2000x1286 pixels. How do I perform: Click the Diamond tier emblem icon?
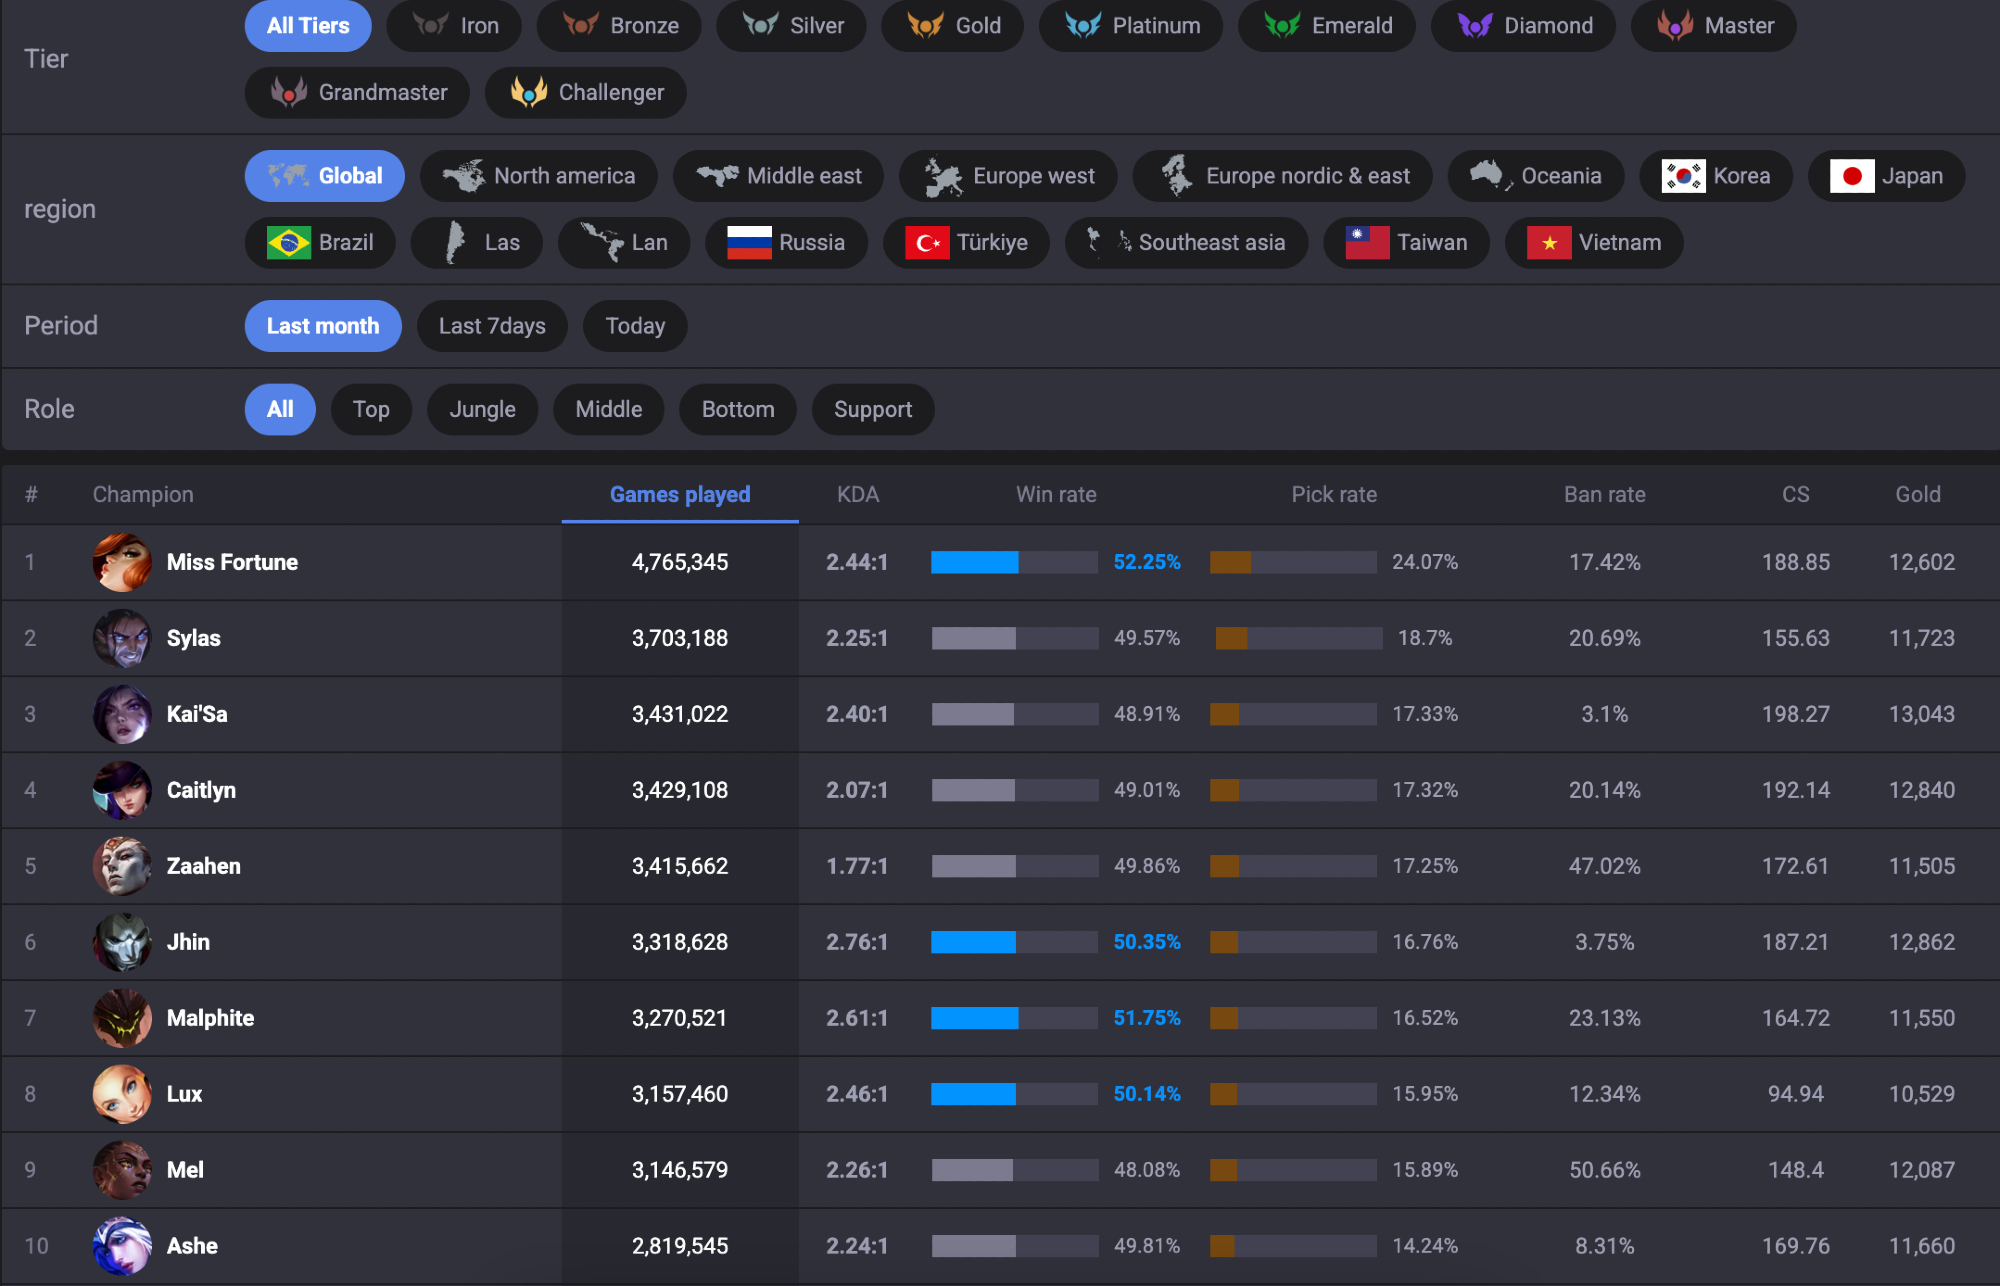(x=1475, y=26)
